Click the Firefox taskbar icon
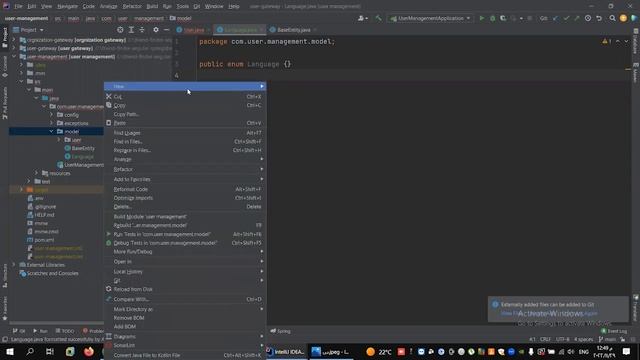 [89, 351]
